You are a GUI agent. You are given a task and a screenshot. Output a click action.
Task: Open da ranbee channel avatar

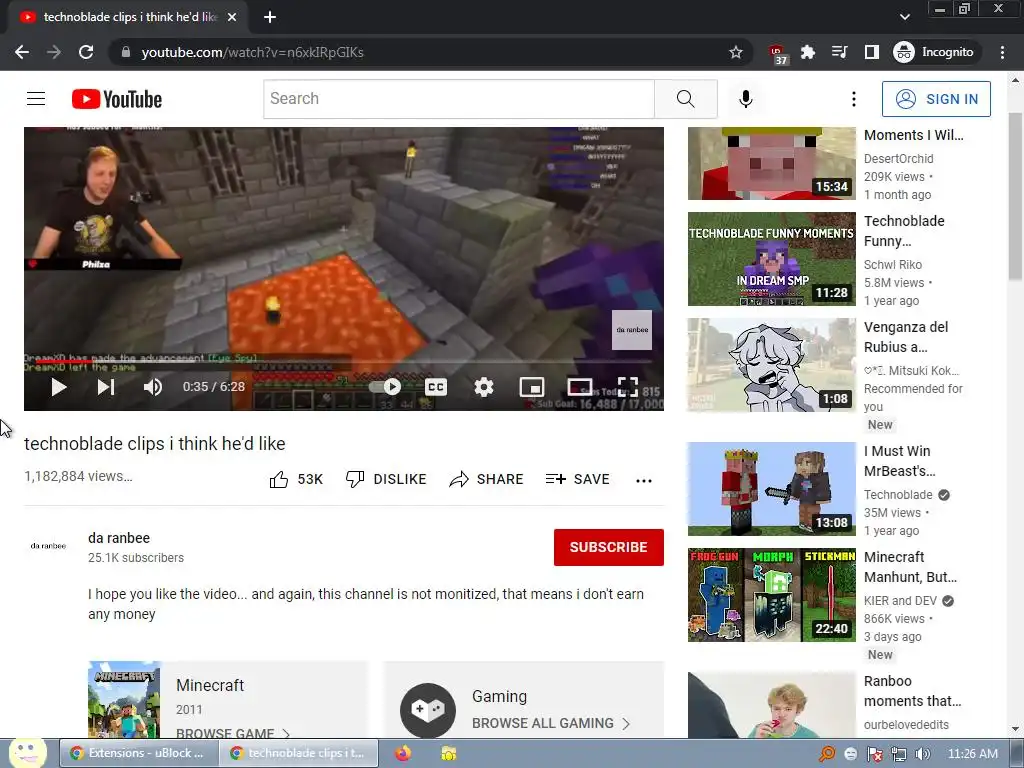(x=48, y=546)
